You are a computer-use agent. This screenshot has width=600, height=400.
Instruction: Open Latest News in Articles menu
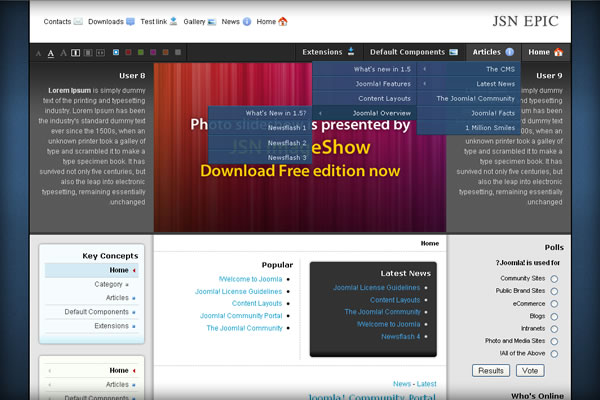495,84
